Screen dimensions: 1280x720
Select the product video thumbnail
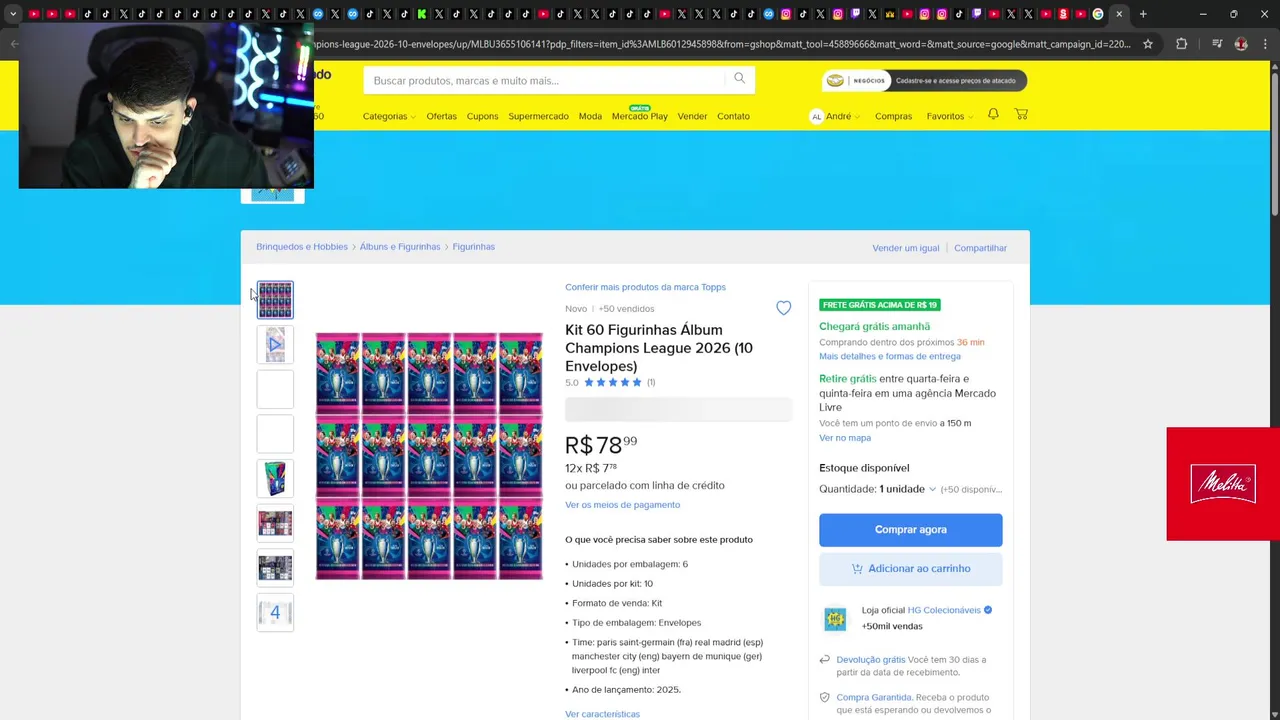click(x=275, y=344)
